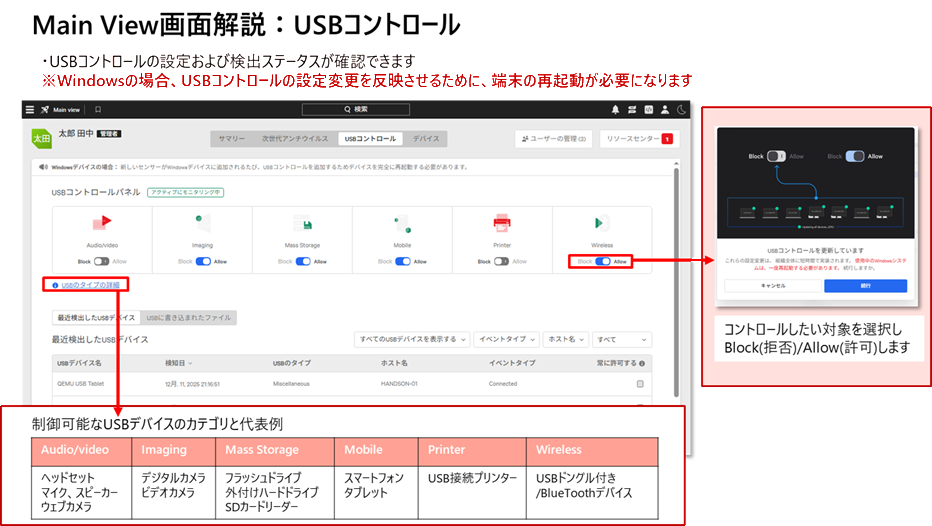Check the always-allow box for QEMU USB Tablet
The image size is (932, 526).
[640, 384]
